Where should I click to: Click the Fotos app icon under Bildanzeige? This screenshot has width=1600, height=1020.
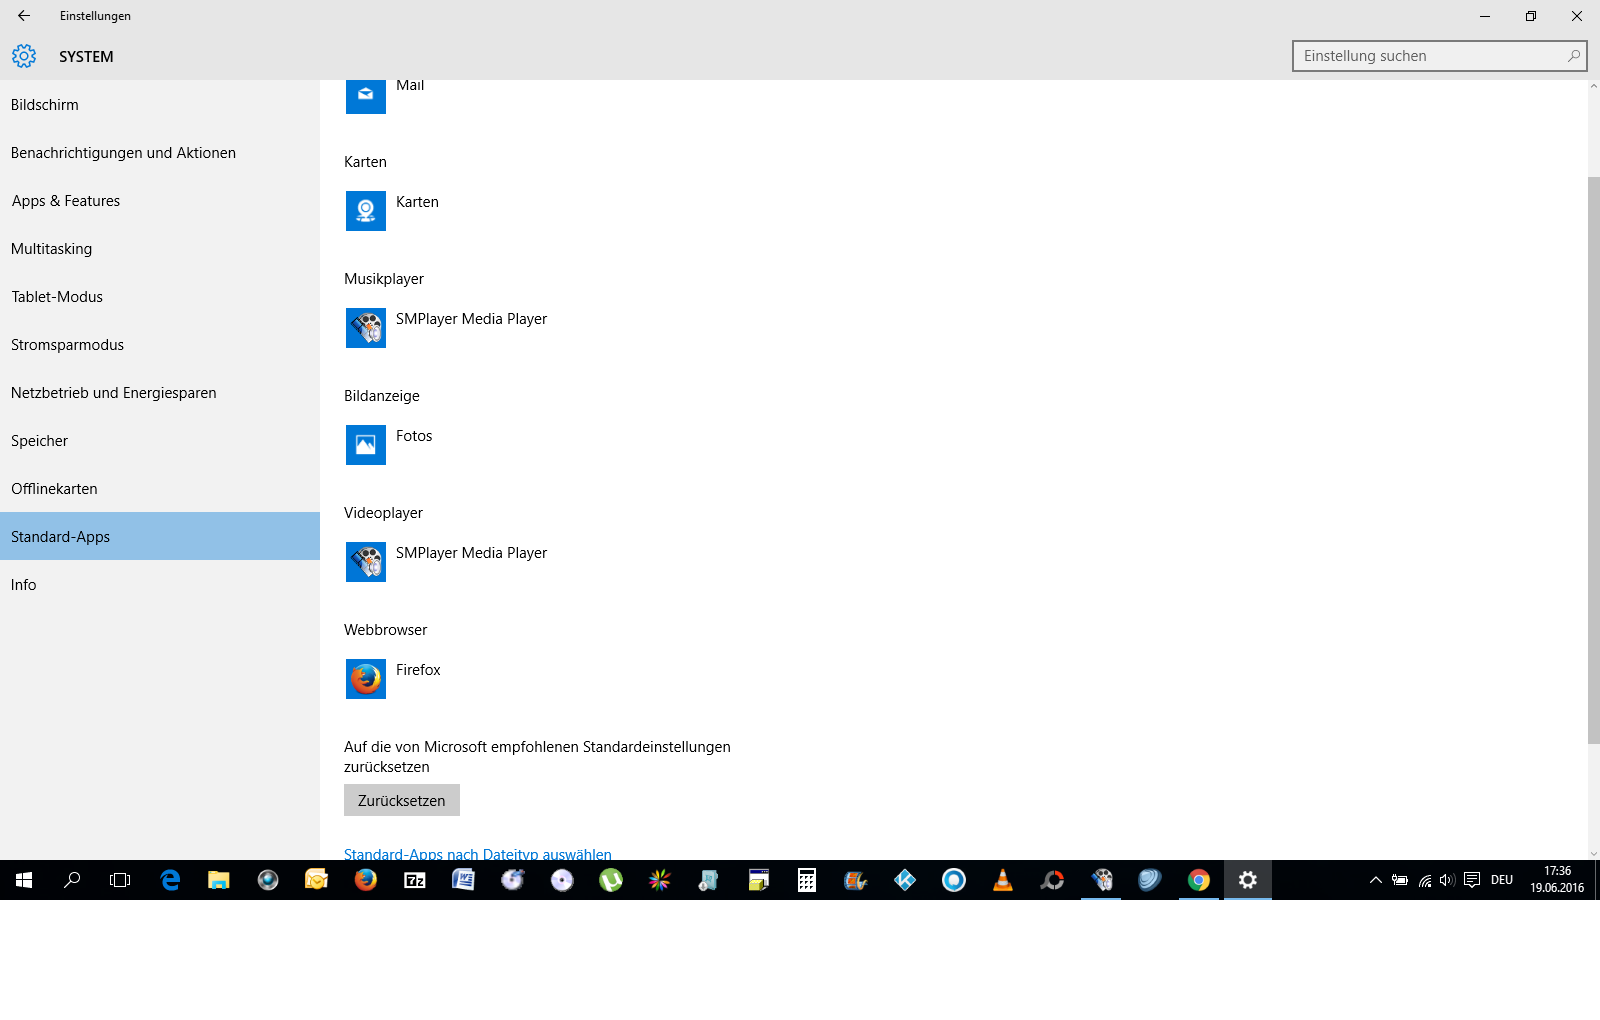point(366,445)
